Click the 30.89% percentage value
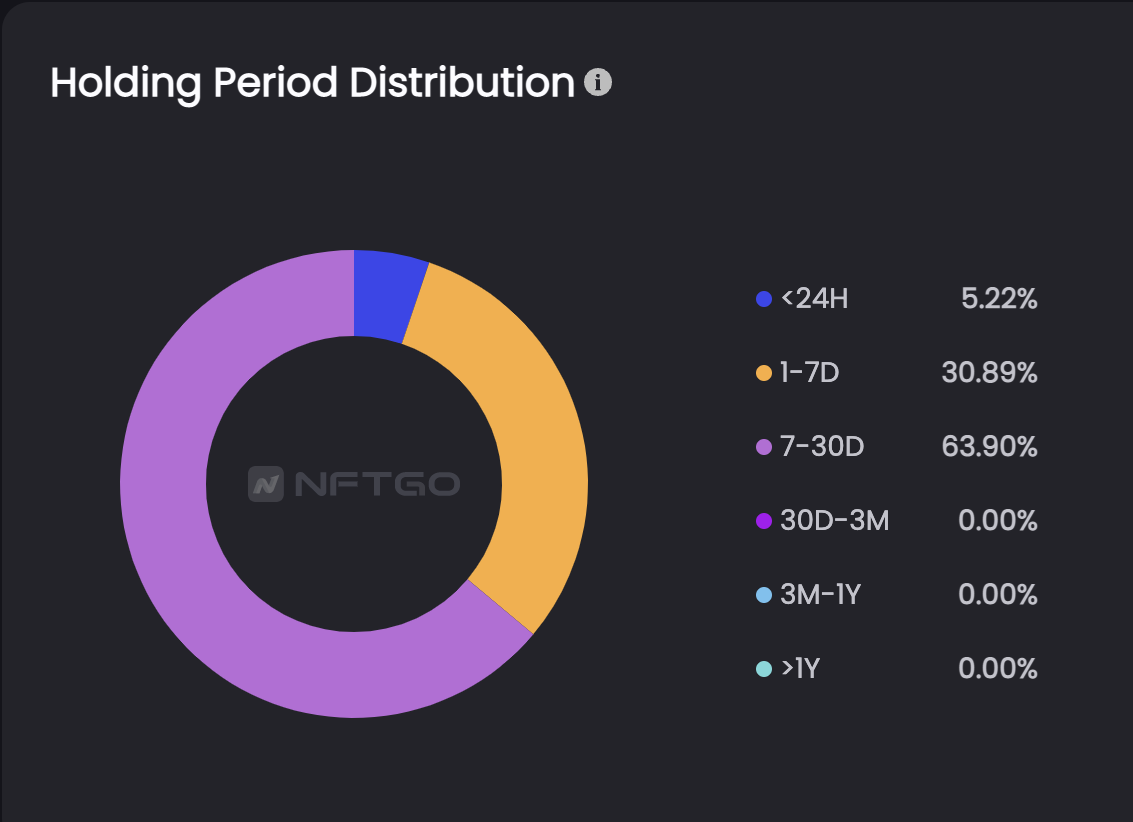The height and width of the screenshot is (822, 1133). pos(989,373)
